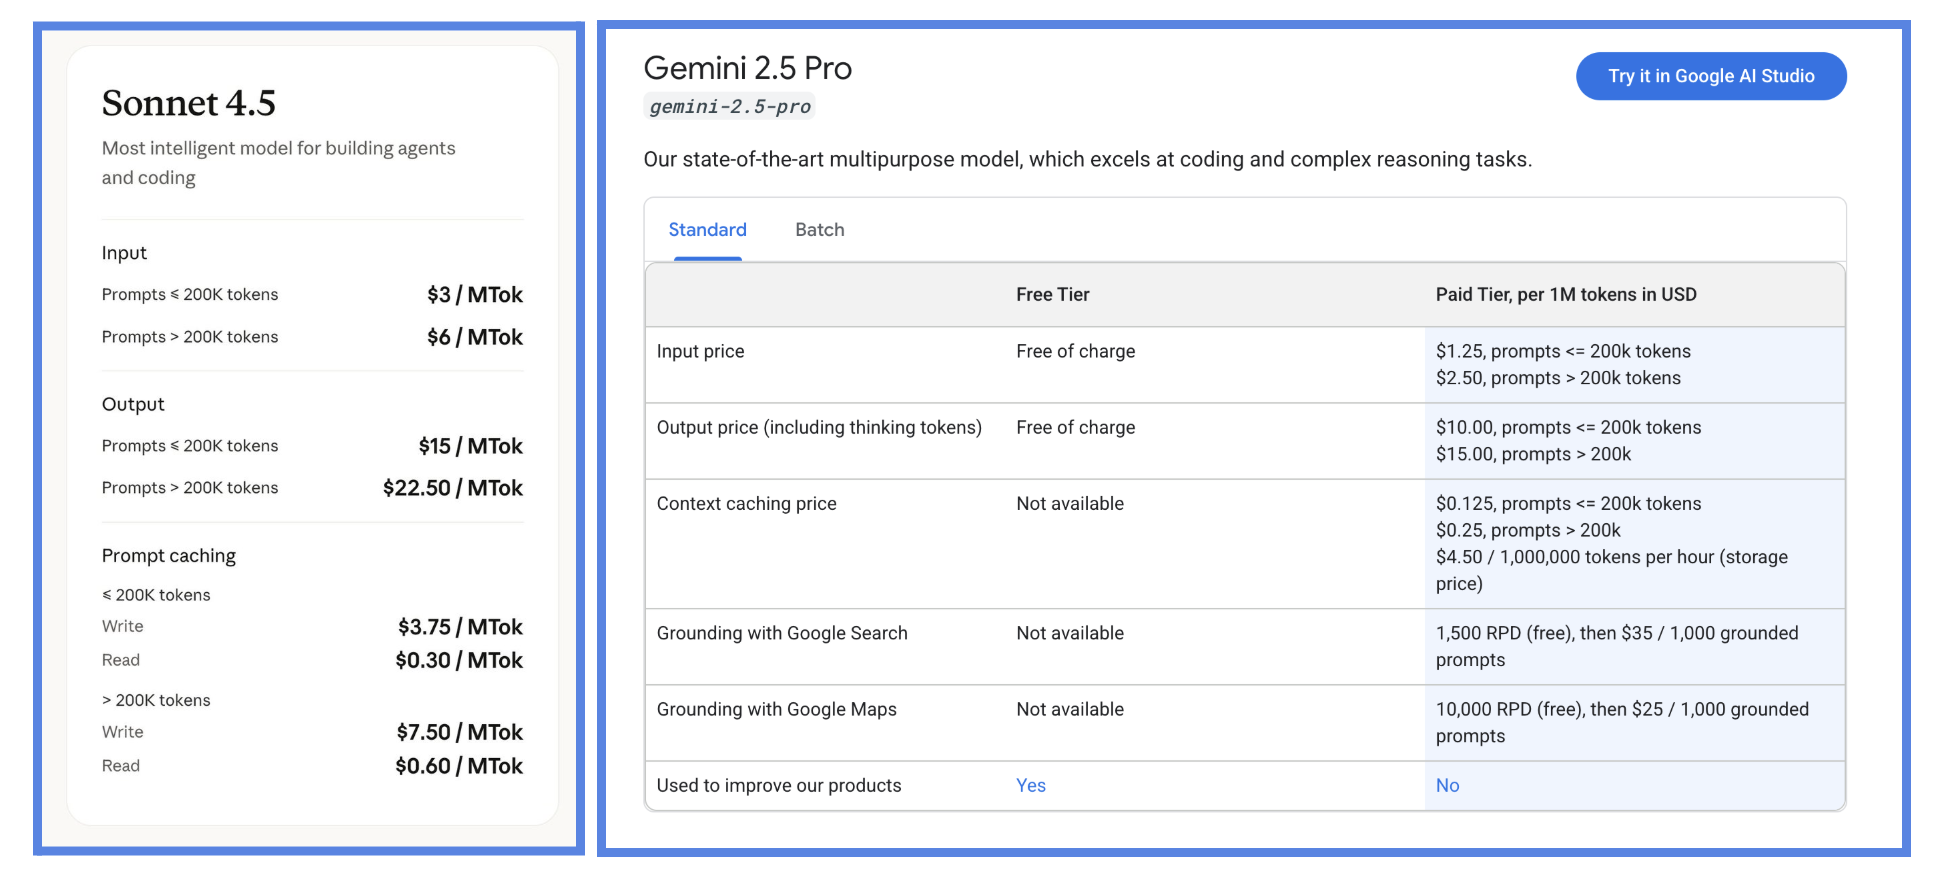Screen dimensions: 1934x882
Task: Click the Grounding with Google Maps row
Action: [777, 709]
